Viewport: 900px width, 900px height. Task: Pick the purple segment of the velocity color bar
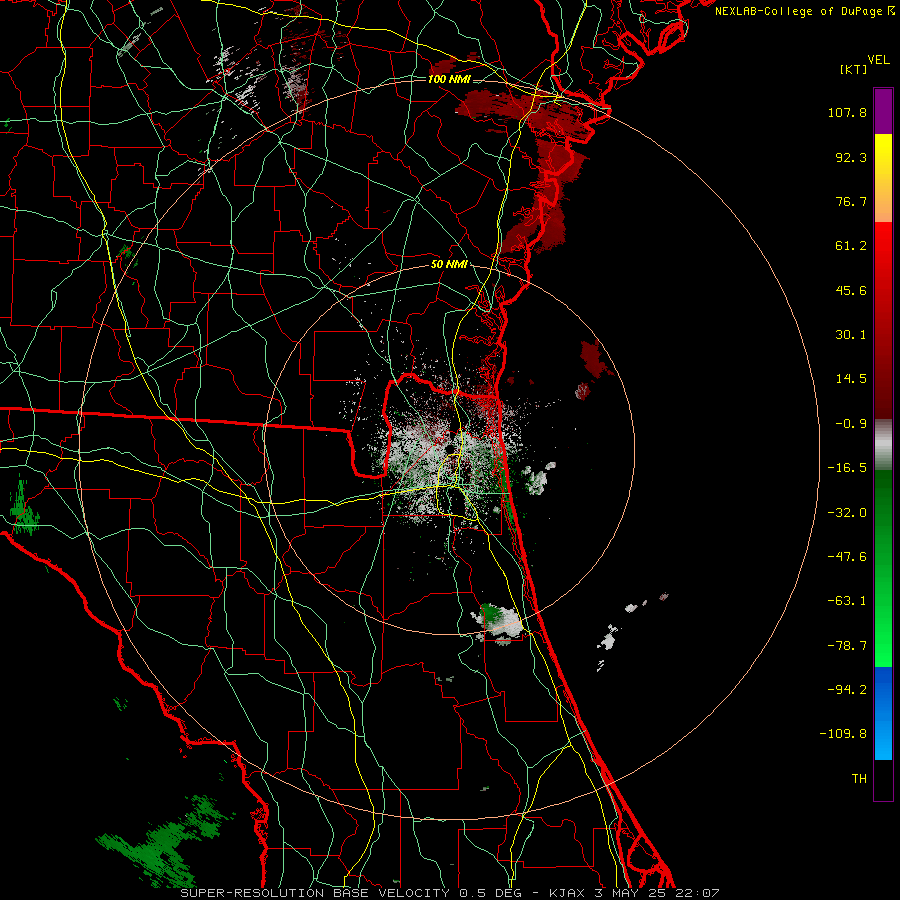click(x=883, y=111)
